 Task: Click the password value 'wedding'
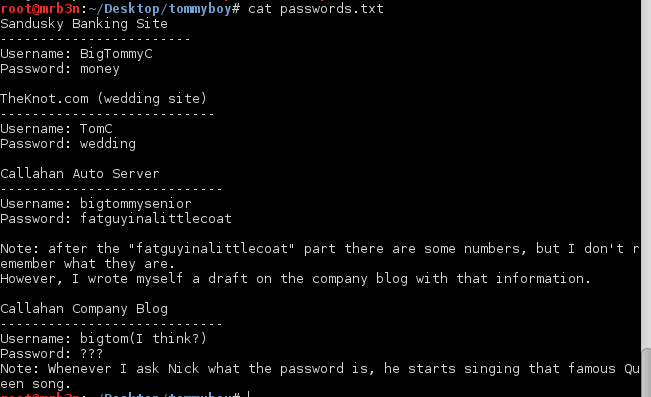pos(108,144)
